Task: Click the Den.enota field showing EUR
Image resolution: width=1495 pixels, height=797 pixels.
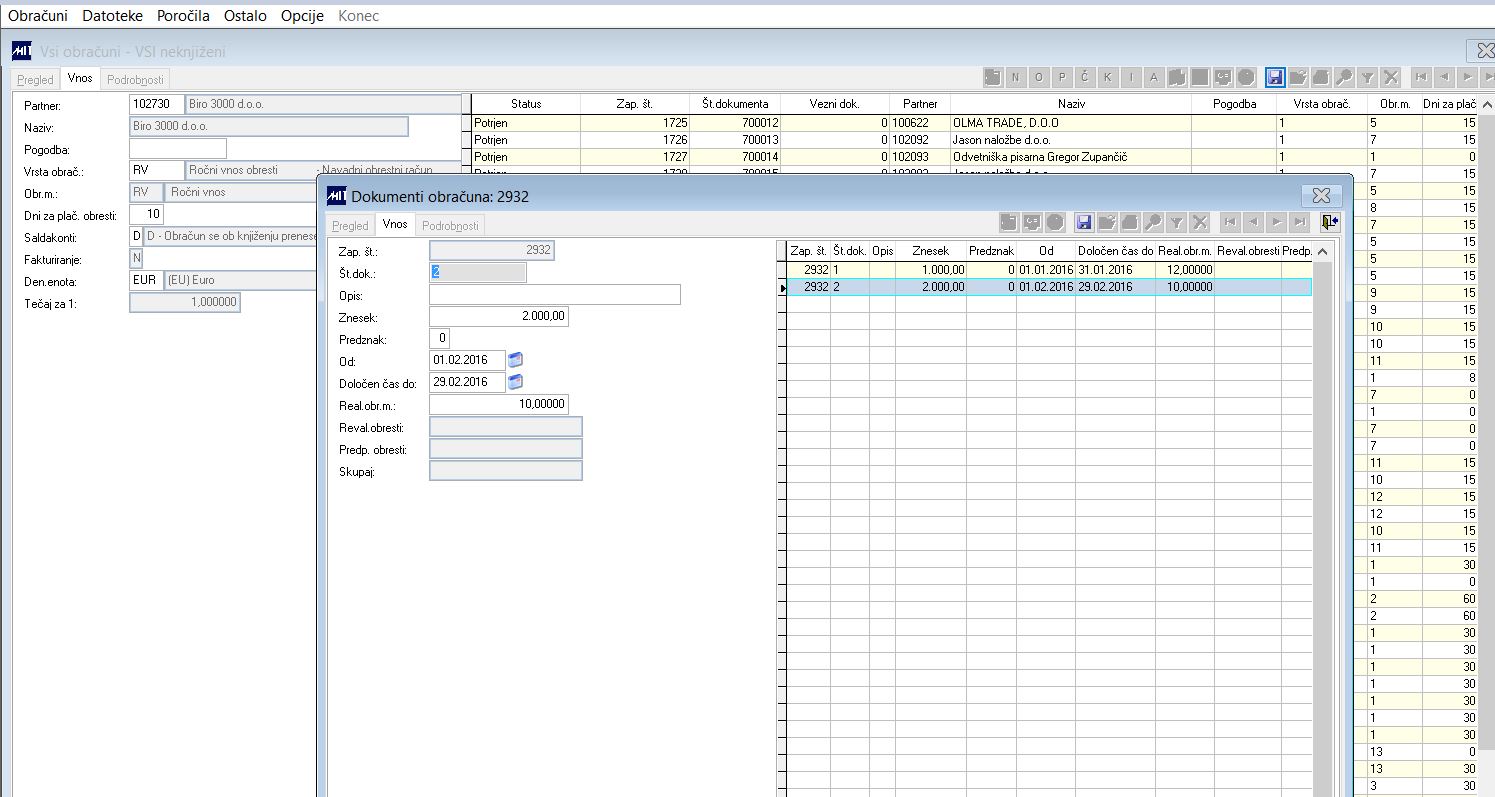Action: click(146, 280)
